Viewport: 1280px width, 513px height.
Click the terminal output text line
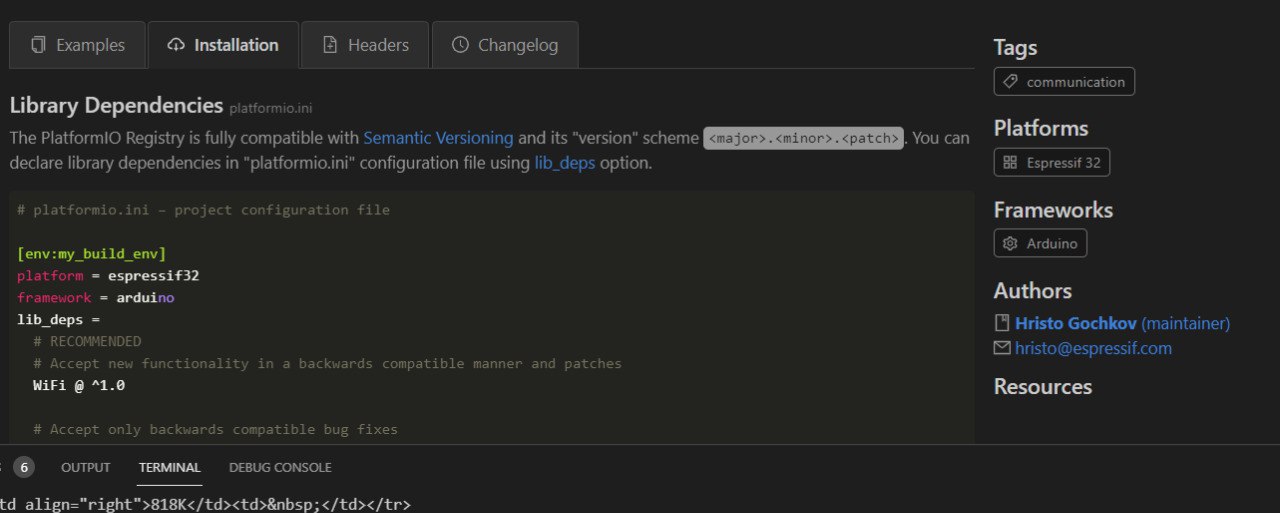(205, 504)
